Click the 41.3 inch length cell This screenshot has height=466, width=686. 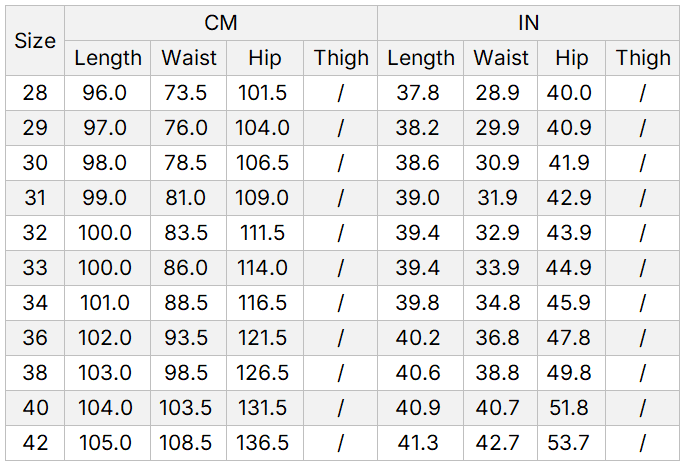[418, 443]
